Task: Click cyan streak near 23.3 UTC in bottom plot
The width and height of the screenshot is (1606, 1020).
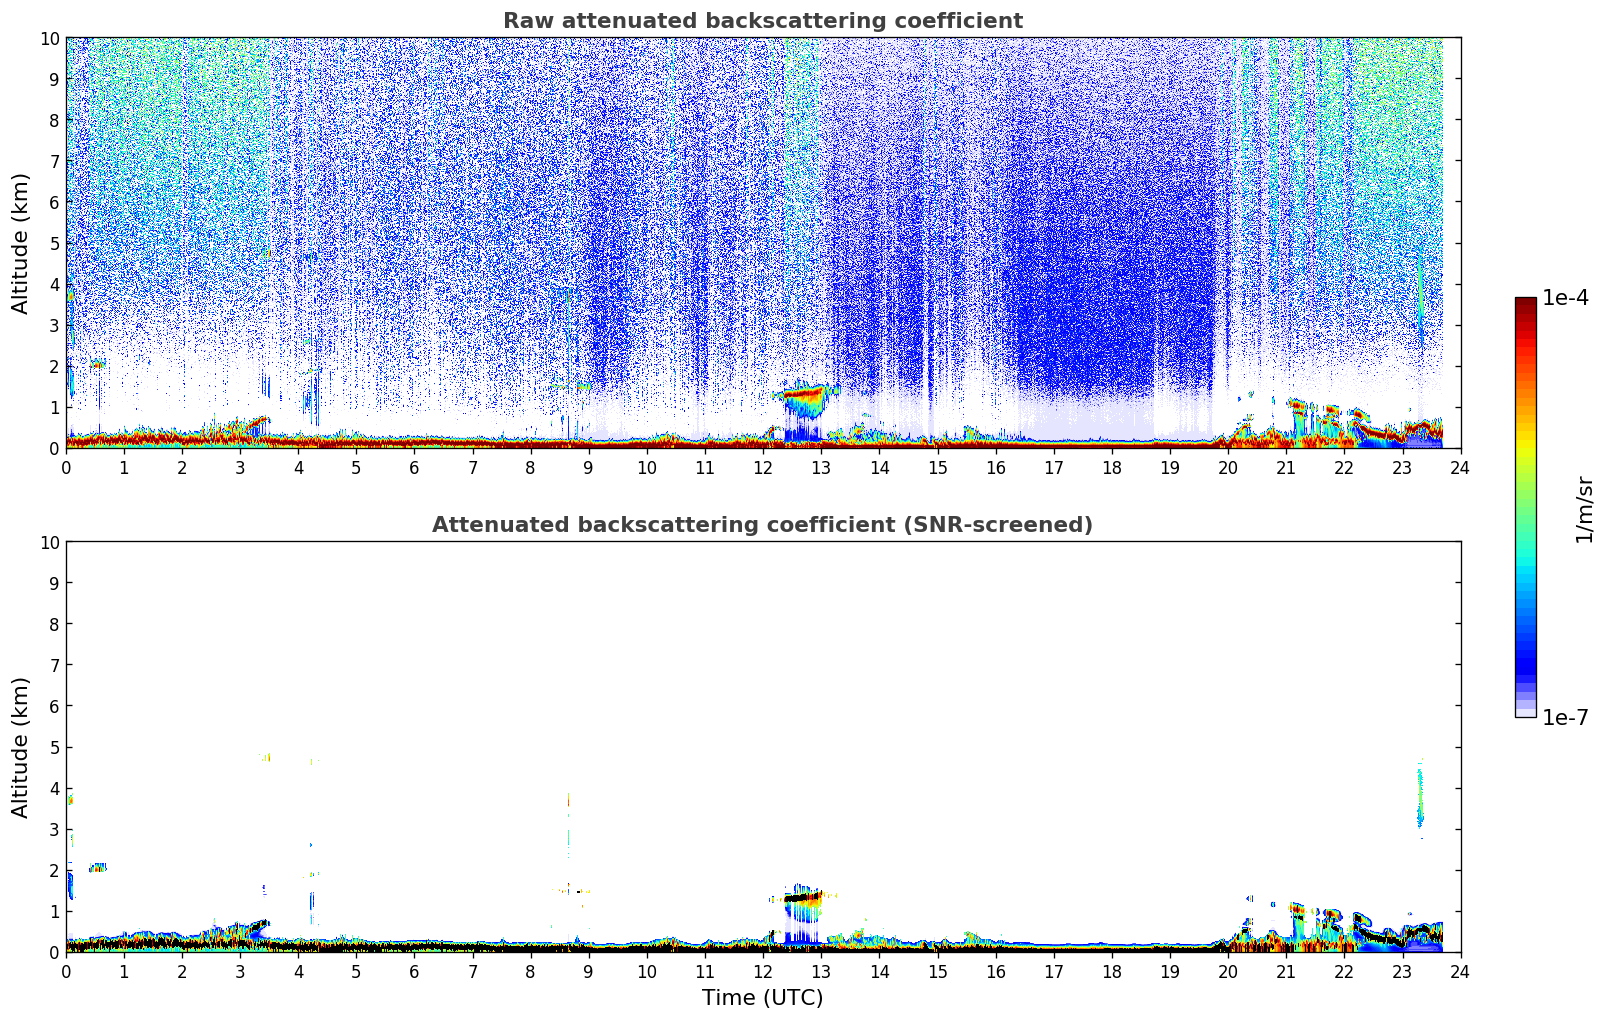Action: coord(1419,800)
